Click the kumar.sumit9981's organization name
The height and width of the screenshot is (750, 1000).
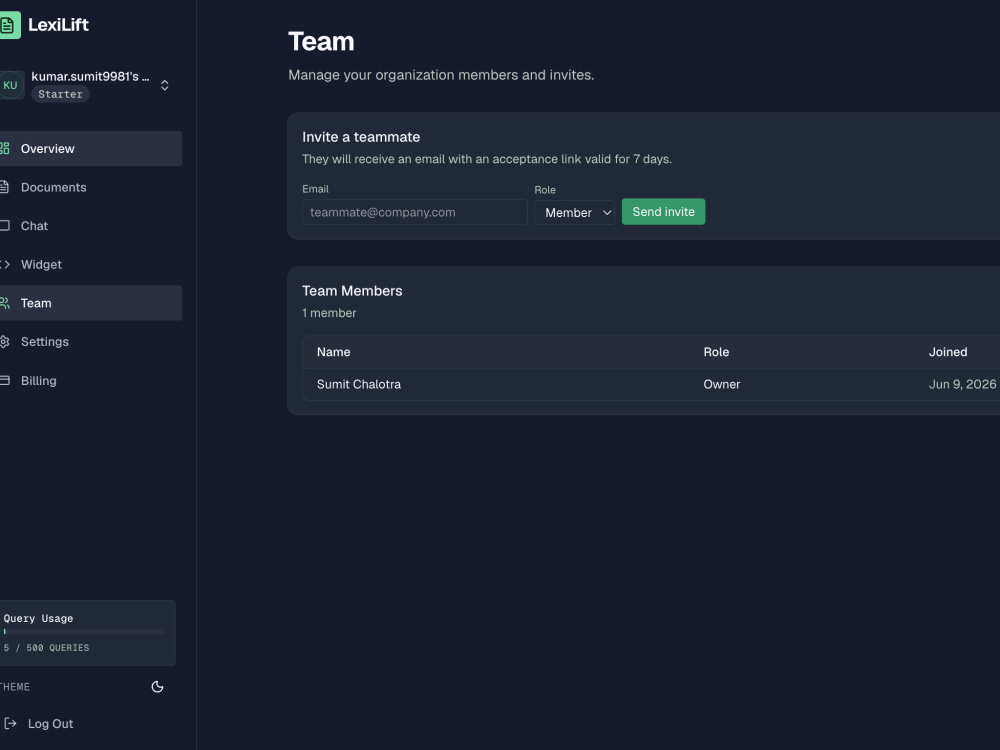click(90, 77)
